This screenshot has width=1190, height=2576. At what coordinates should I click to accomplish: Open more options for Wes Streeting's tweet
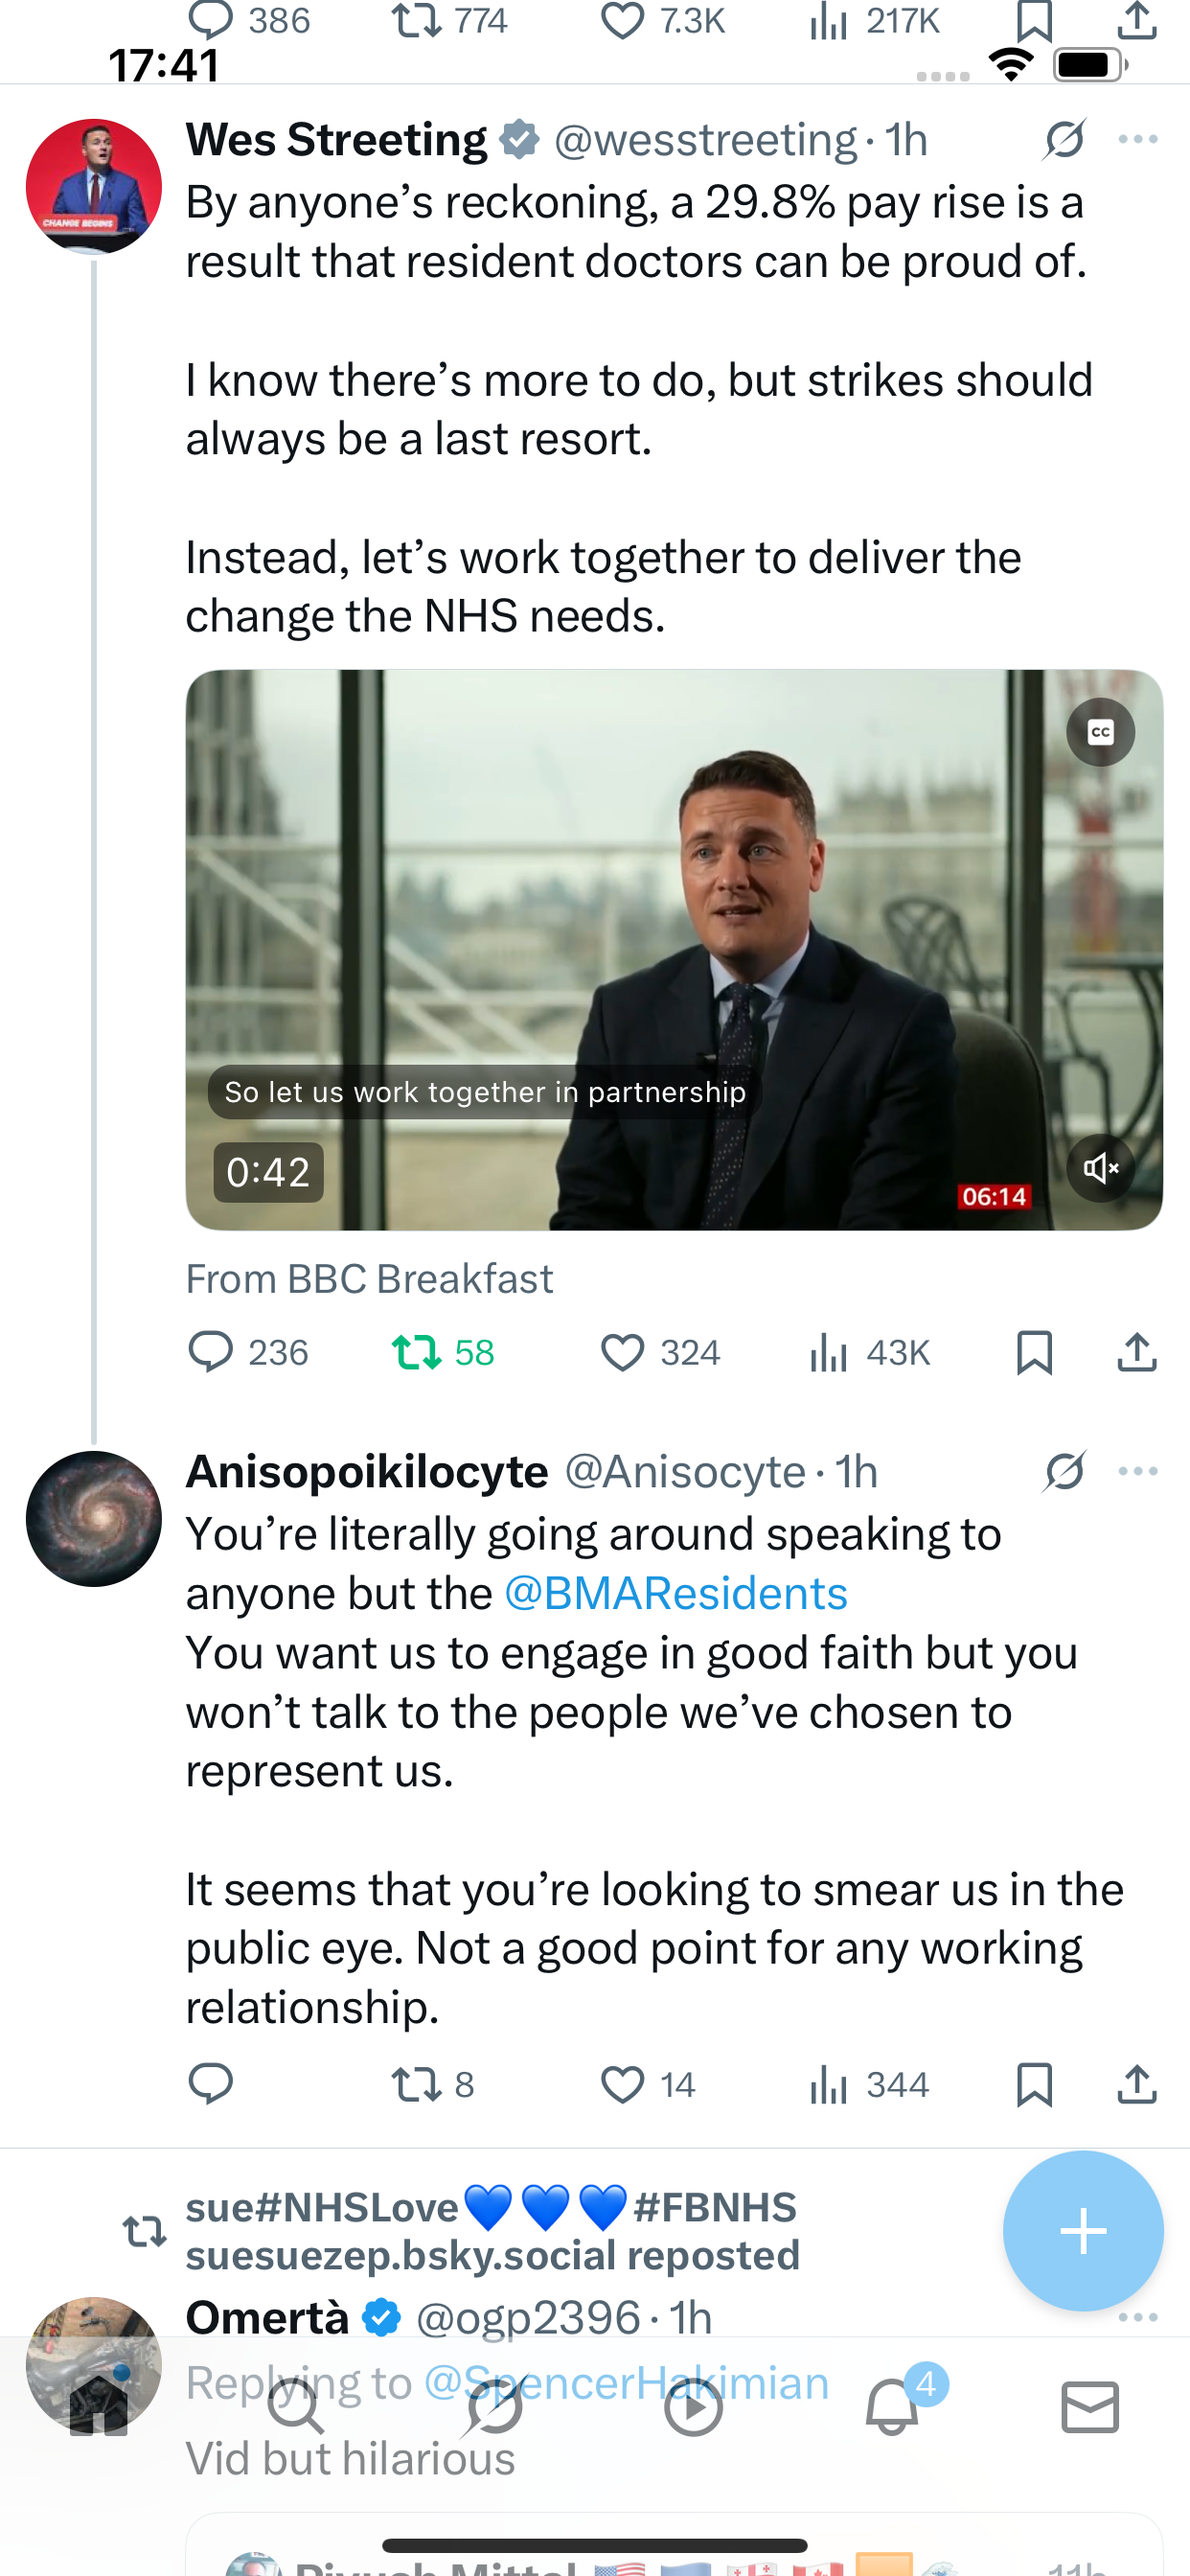1138,139
